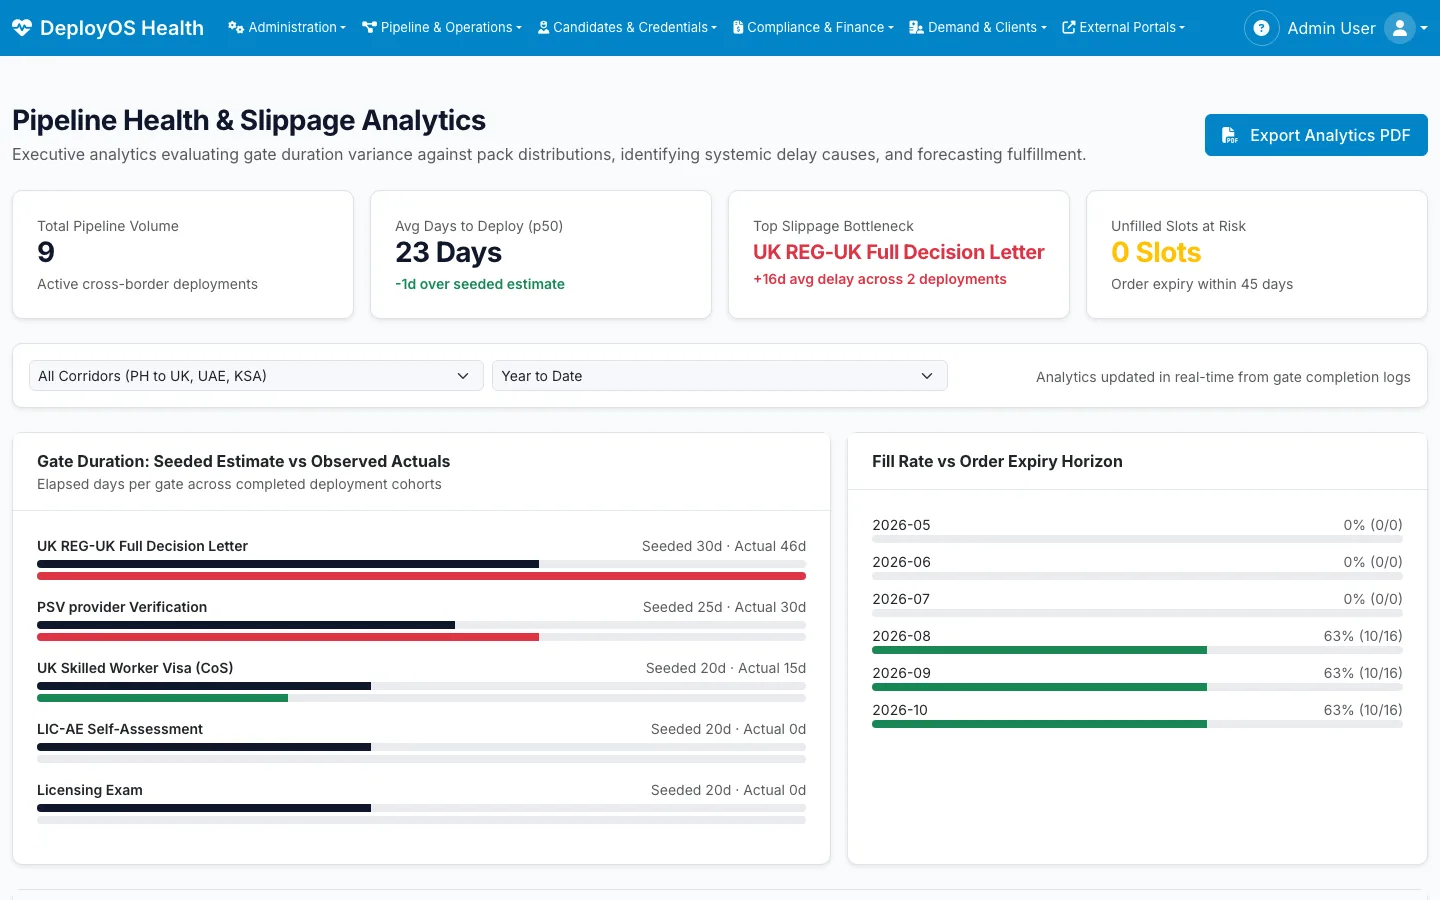Click the UK REG-UK Full Decision Letter red actual bar
Viewport: 1440px width, 900px height.
(421, 576)
